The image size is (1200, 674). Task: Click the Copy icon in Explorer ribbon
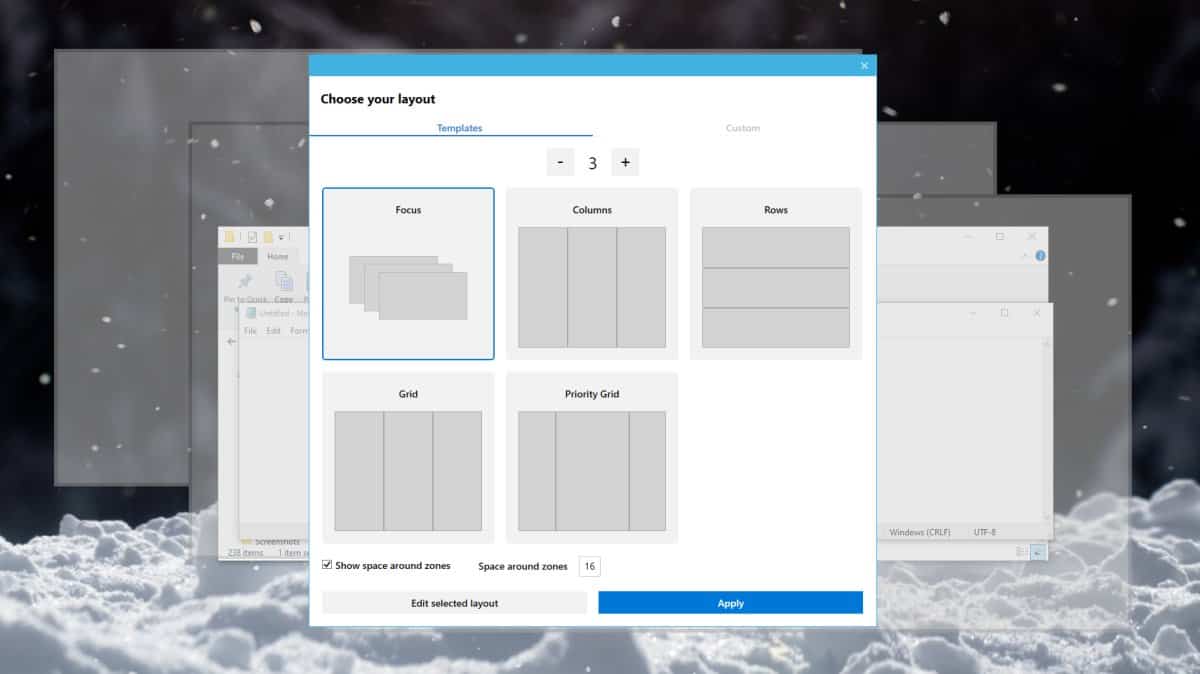[284, 282]
